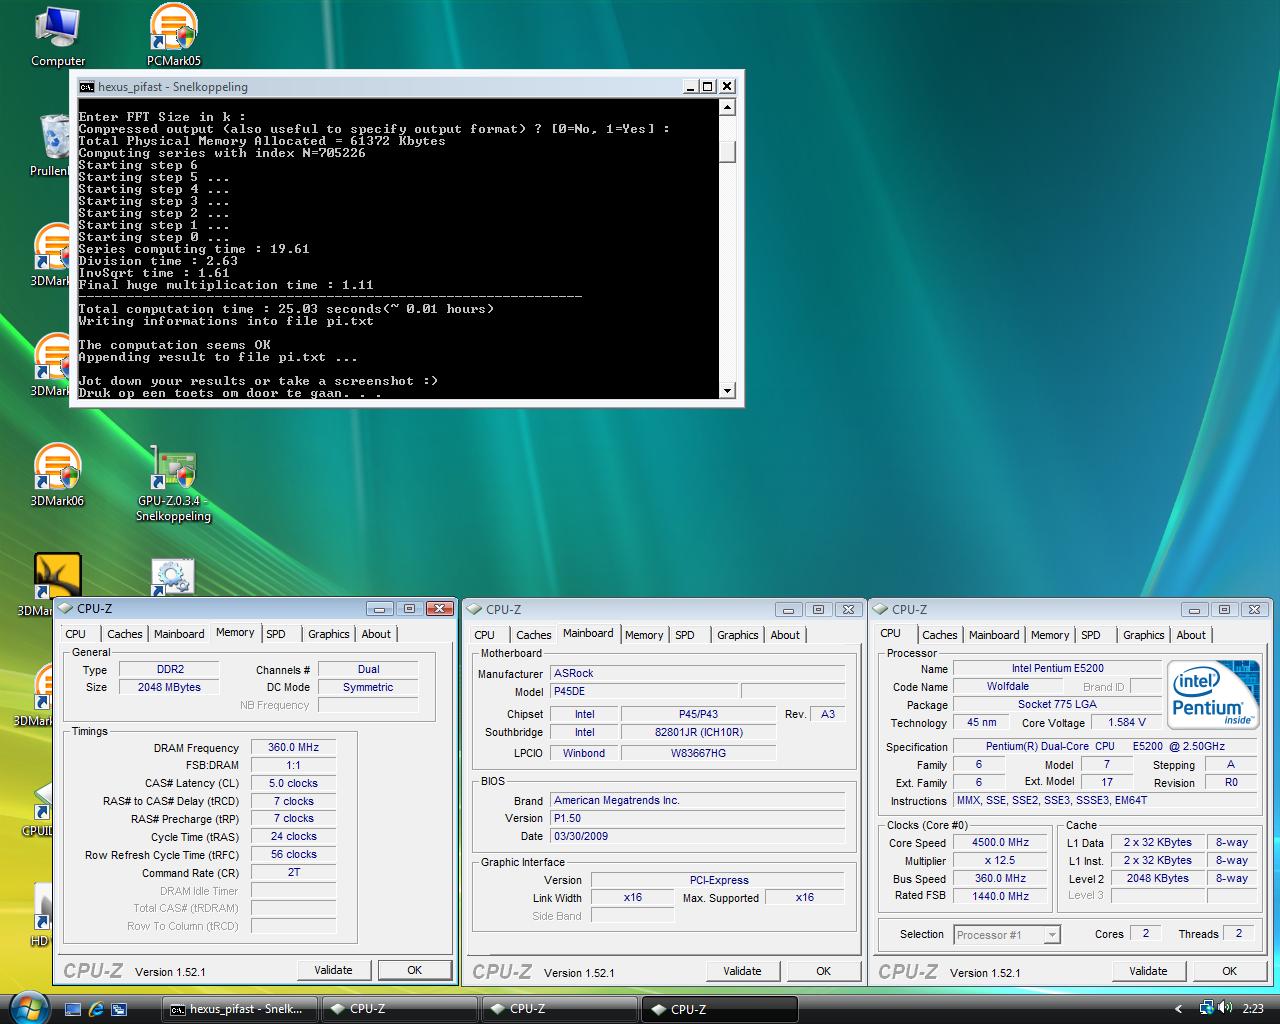Image resolution: width=1280 pixels, height=1024 pixels.
Task: Click the CAS# Latency 5.0 clocks value
Action: coord(293,783)
